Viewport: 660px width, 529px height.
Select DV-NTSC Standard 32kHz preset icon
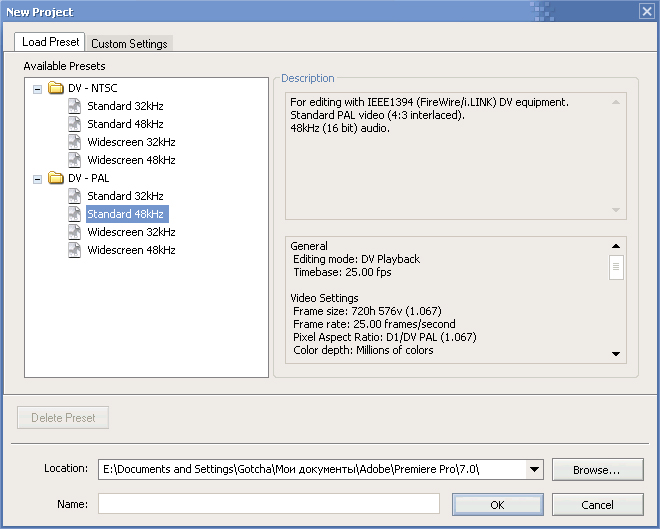75,106
